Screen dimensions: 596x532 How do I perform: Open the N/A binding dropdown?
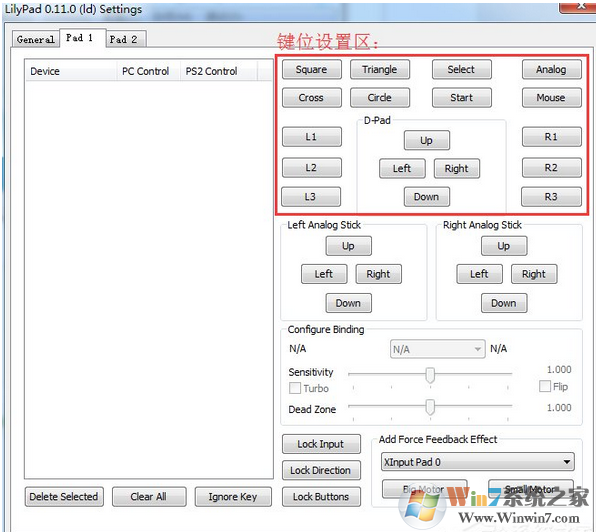tap(437, 349)
